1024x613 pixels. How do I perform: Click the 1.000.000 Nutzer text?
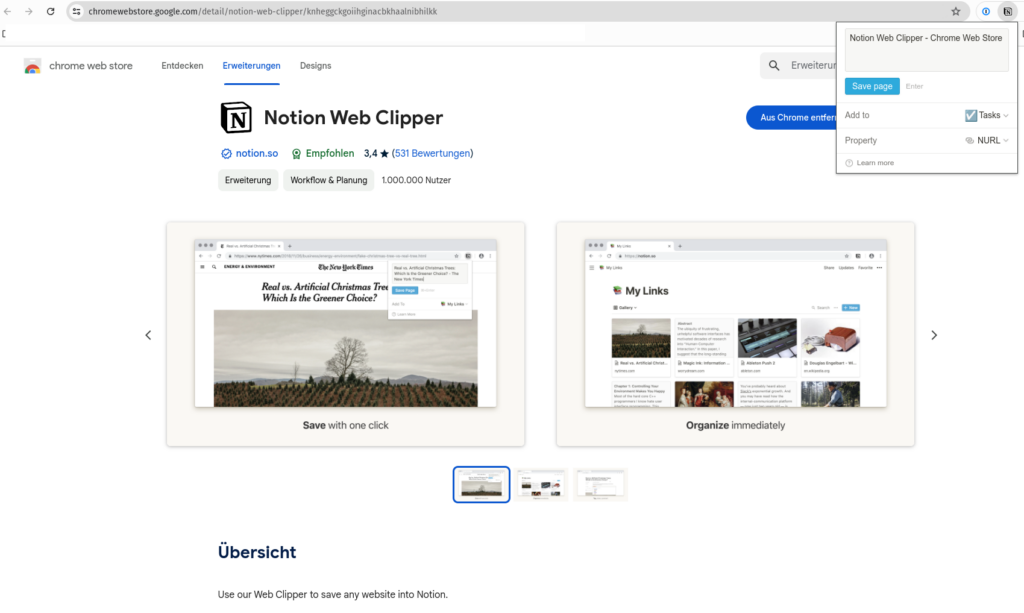coord(416,180)
